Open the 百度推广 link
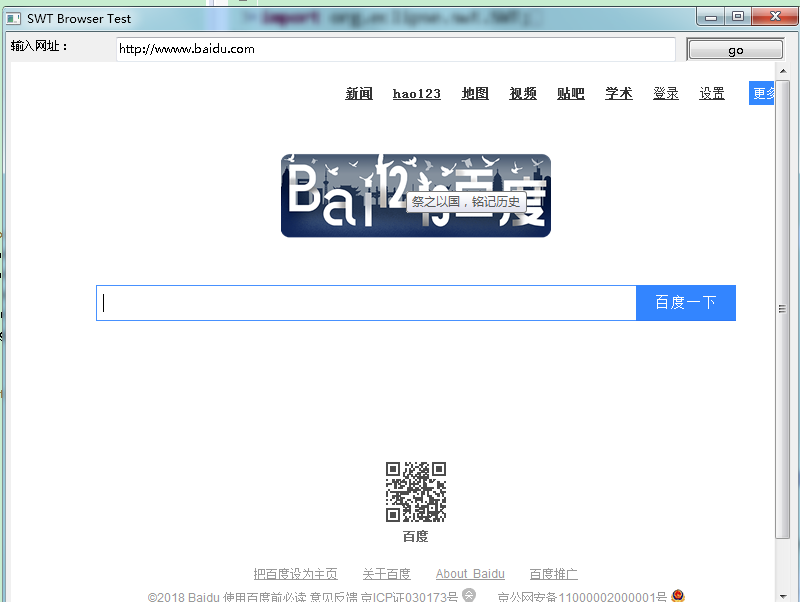800x602 pixels. (554, 574)
